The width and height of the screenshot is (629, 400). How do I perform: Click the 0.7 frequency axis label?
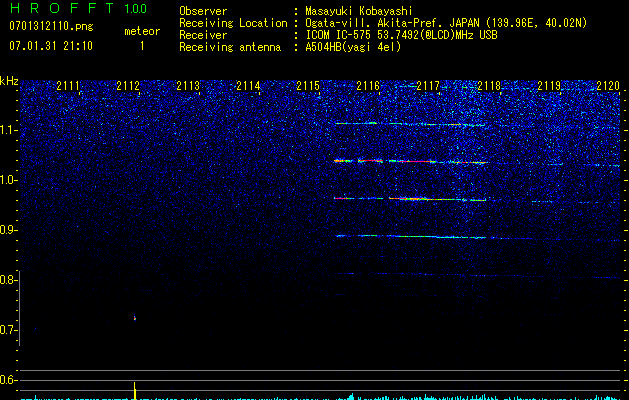click(x=7, y=330)
